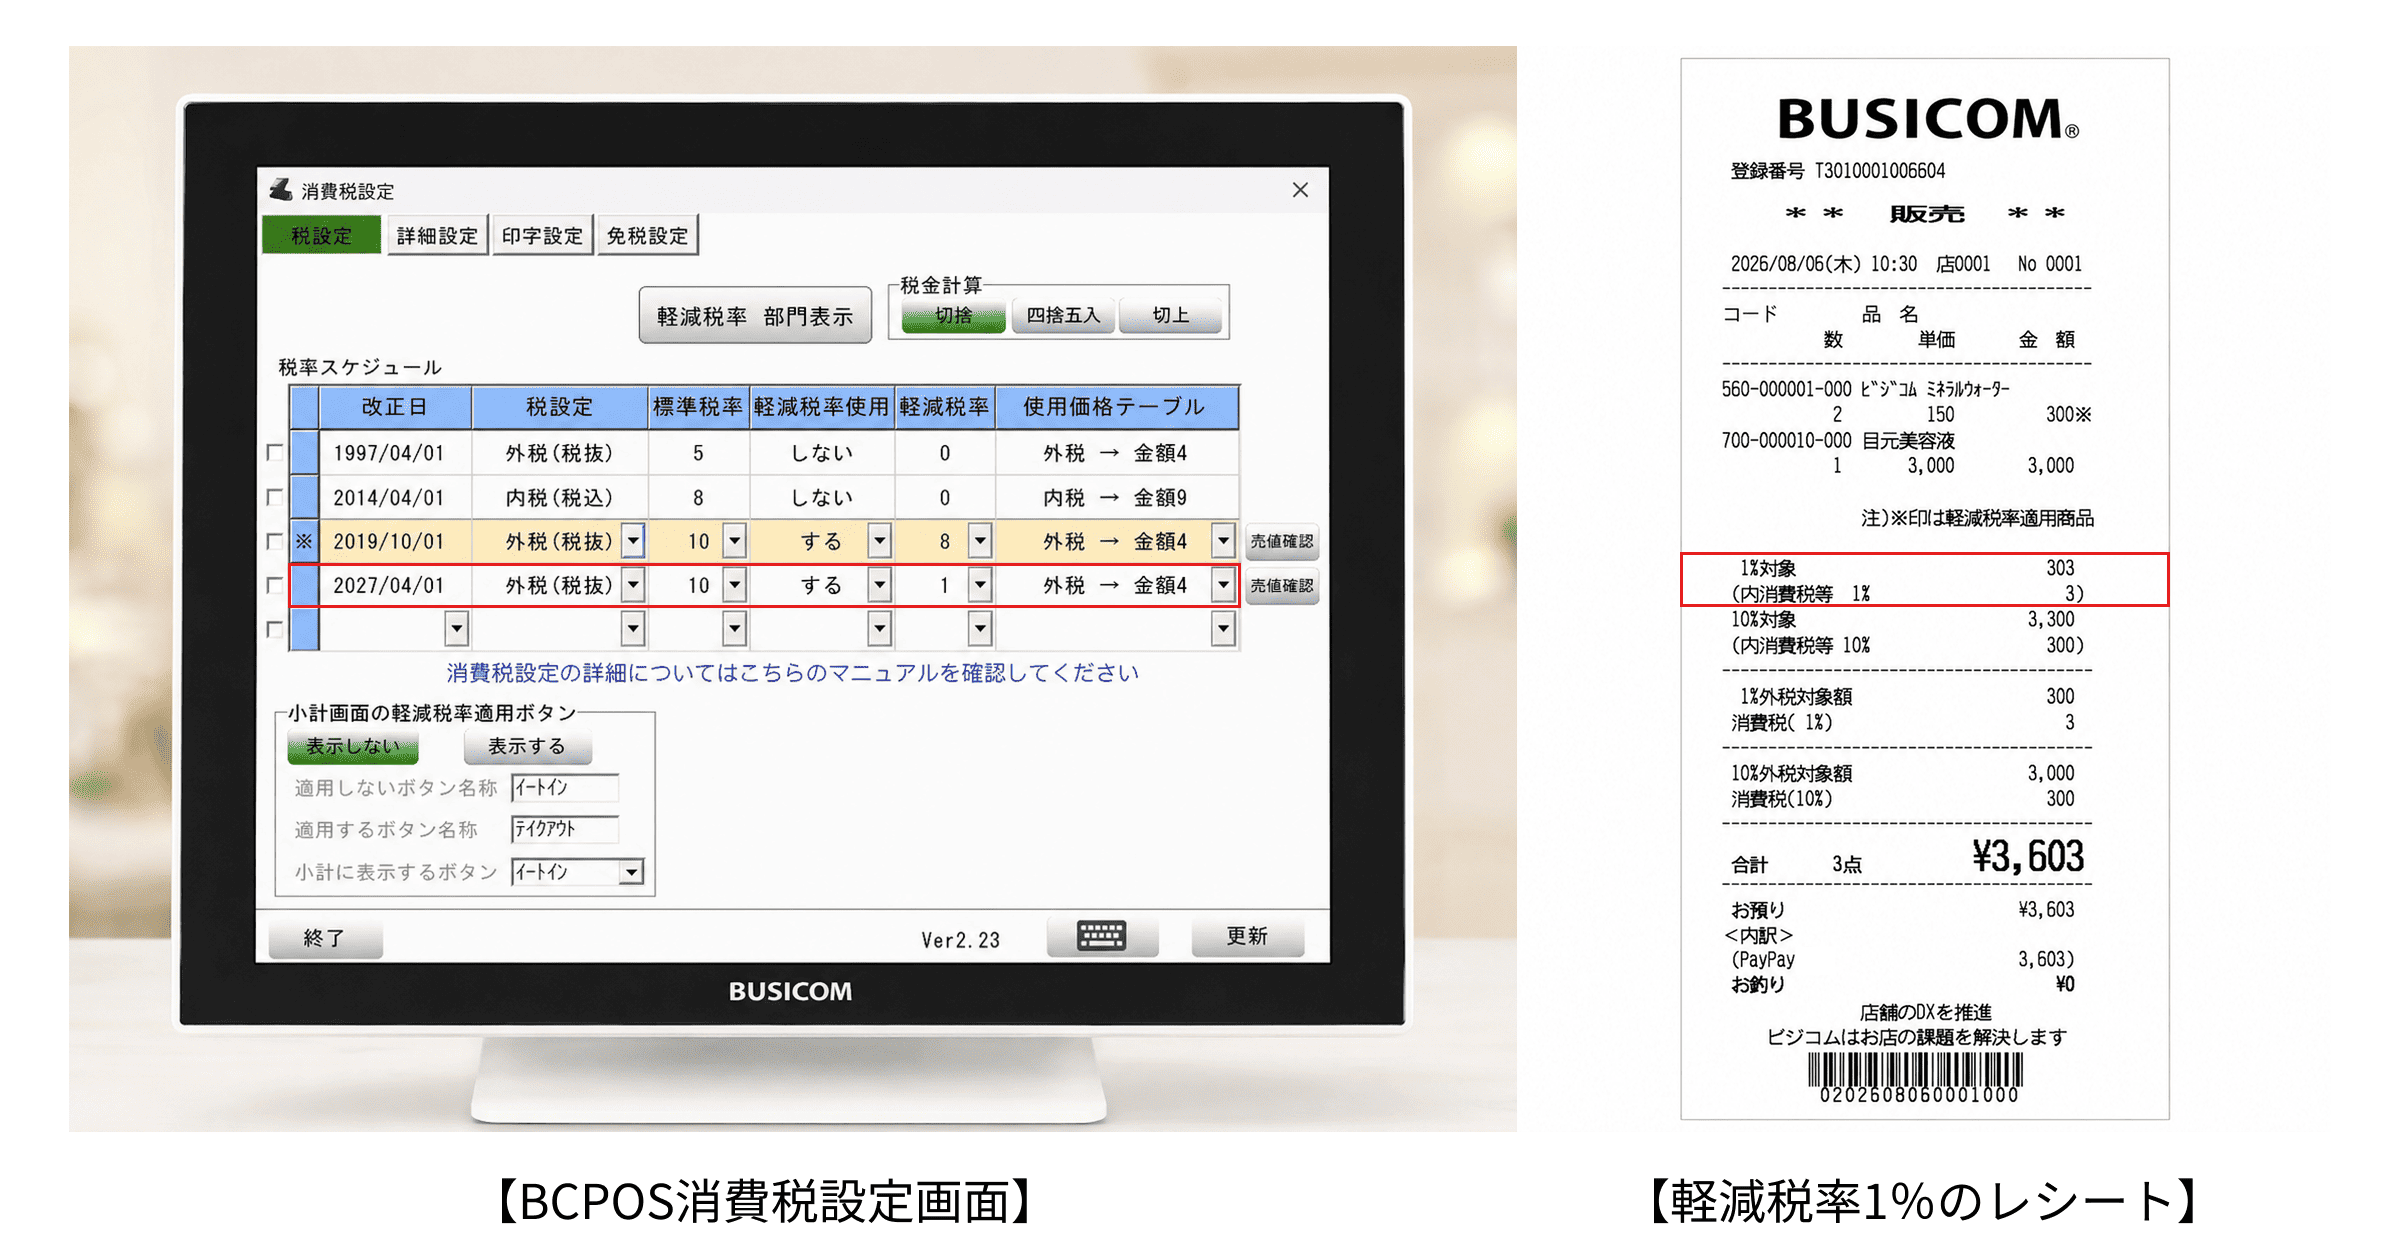Switch to the 税設定 tab

coord(321,236)
